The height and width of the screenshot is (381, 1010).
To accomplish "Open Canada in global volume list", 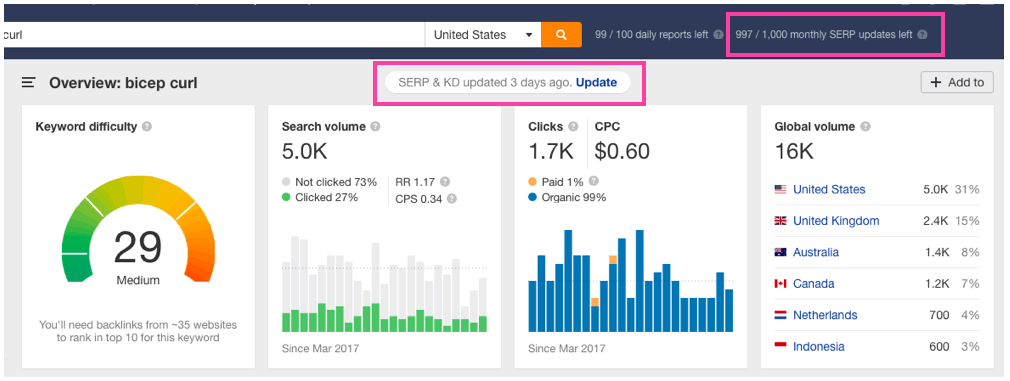I will [x=814, y=284].
